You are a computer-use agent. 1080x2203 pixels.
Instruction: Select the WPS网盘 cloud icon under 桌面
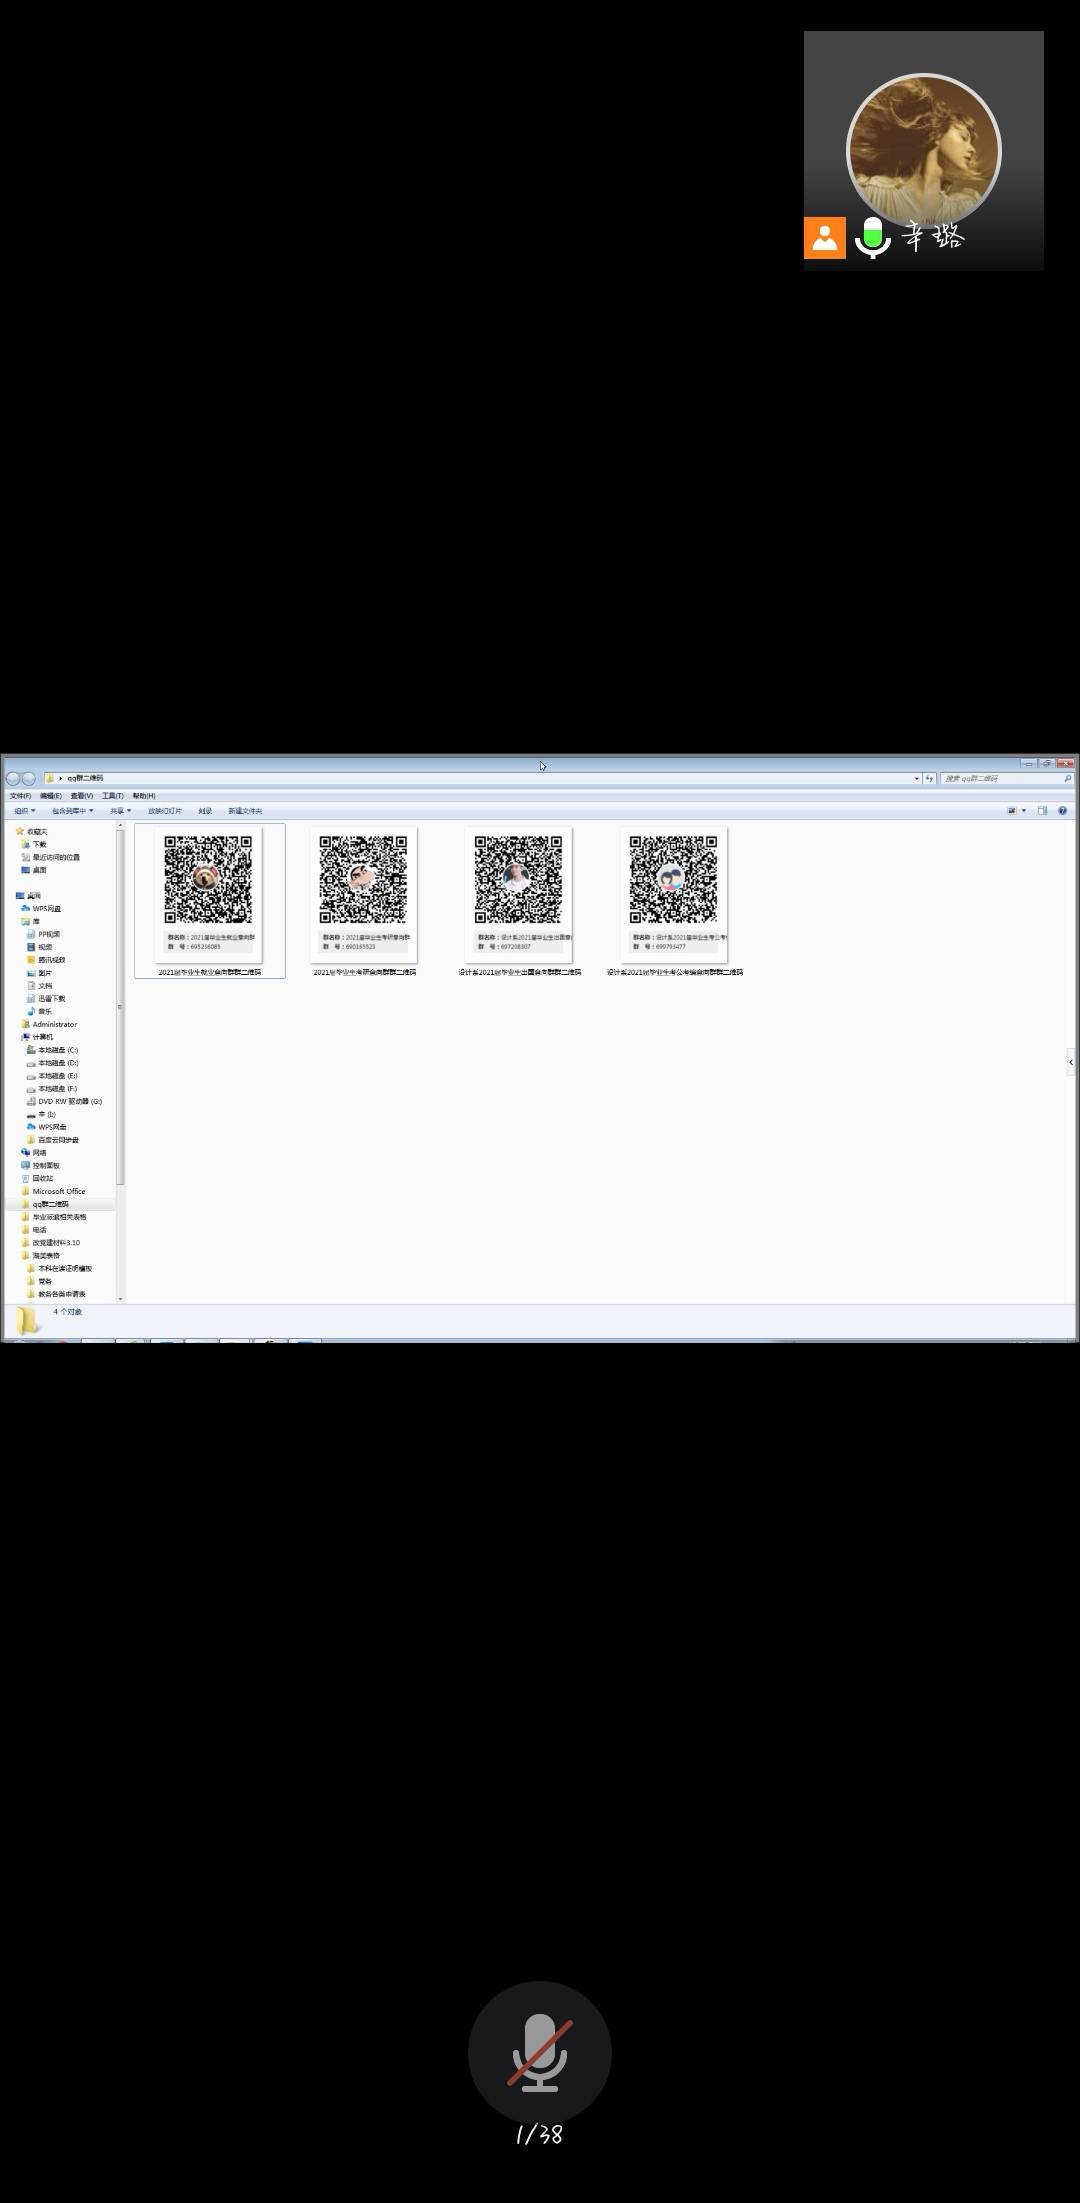tap(27, 909)
